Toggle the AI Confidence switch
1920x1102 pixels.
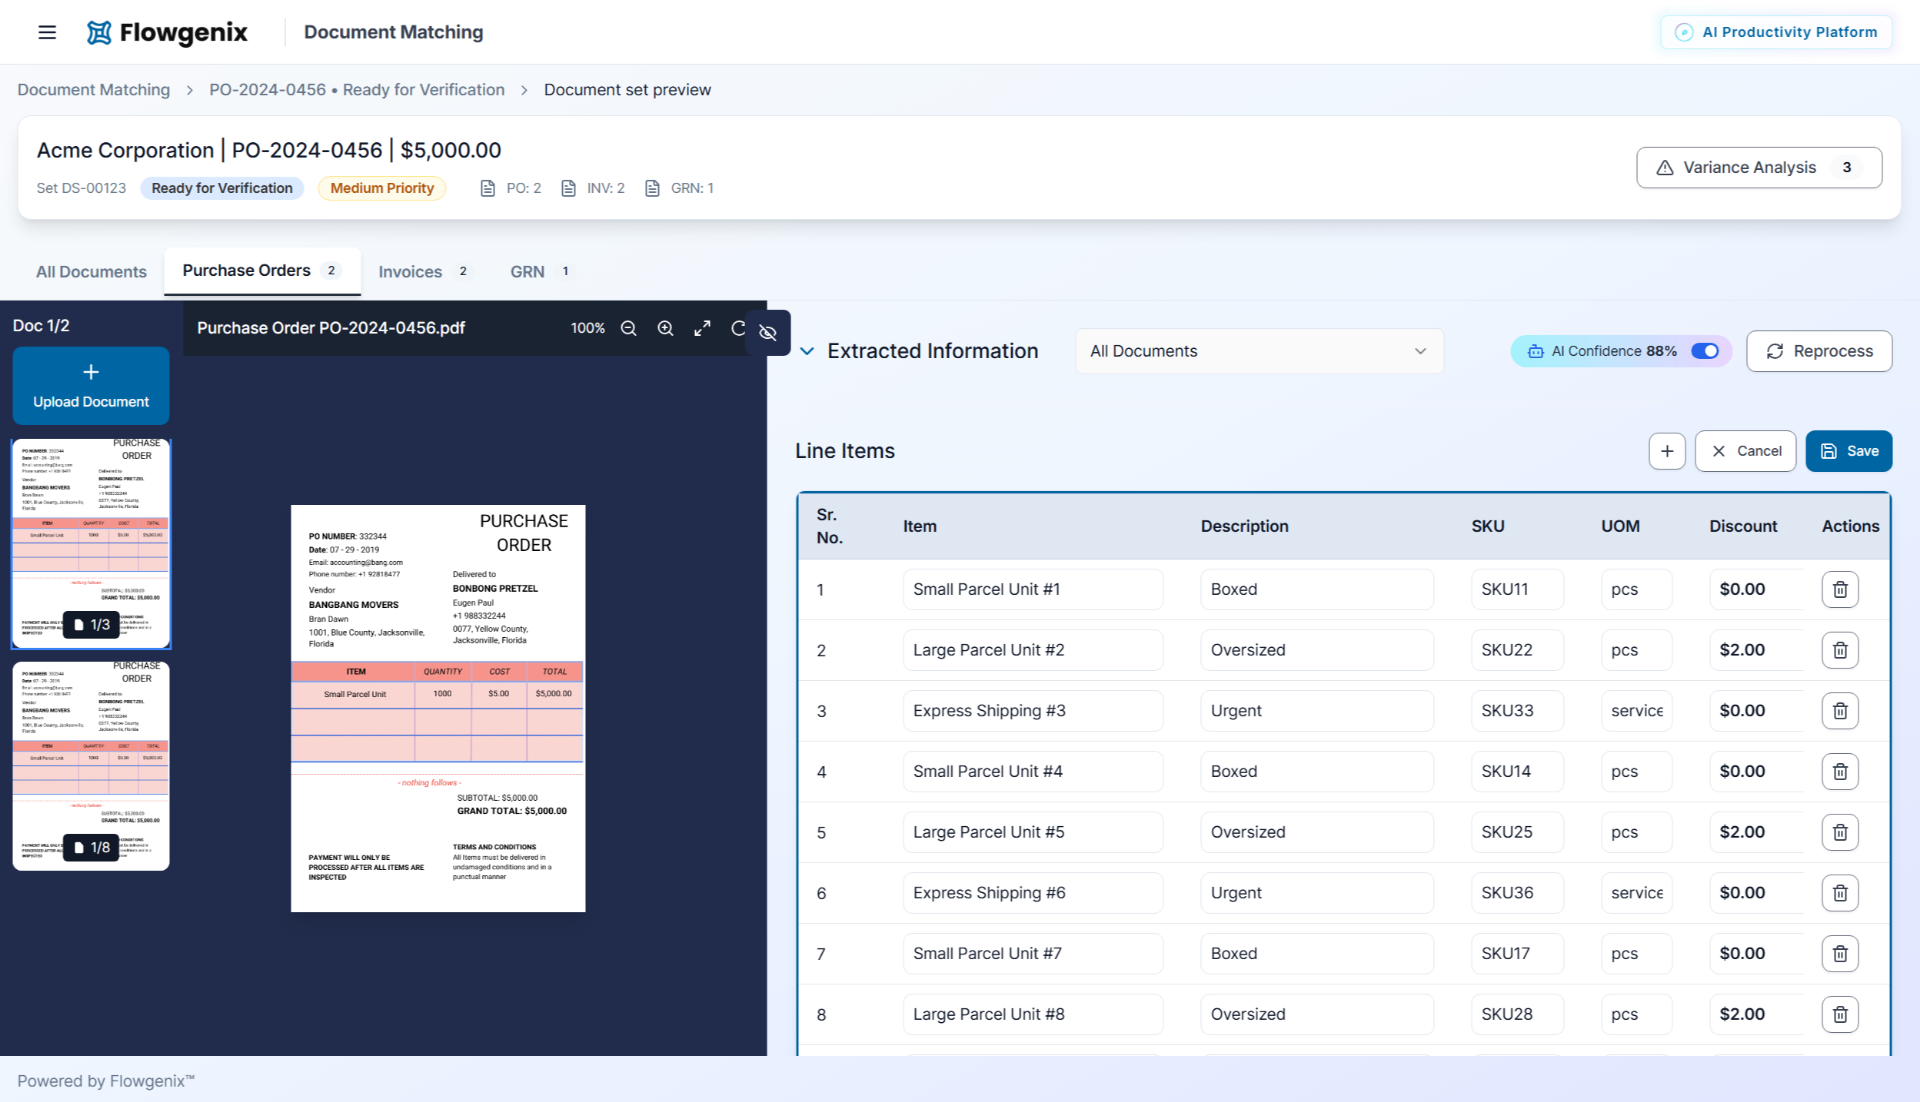tap(1705, 351)
